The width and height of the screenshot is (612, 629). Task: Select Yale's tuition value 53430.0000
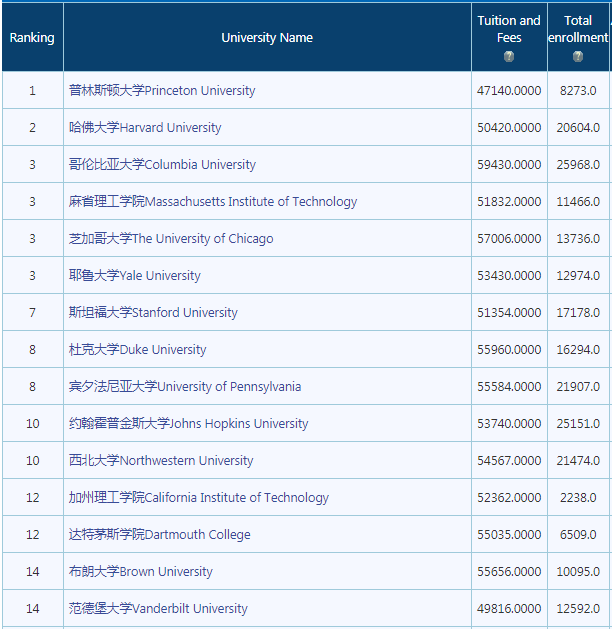(509, 276)
